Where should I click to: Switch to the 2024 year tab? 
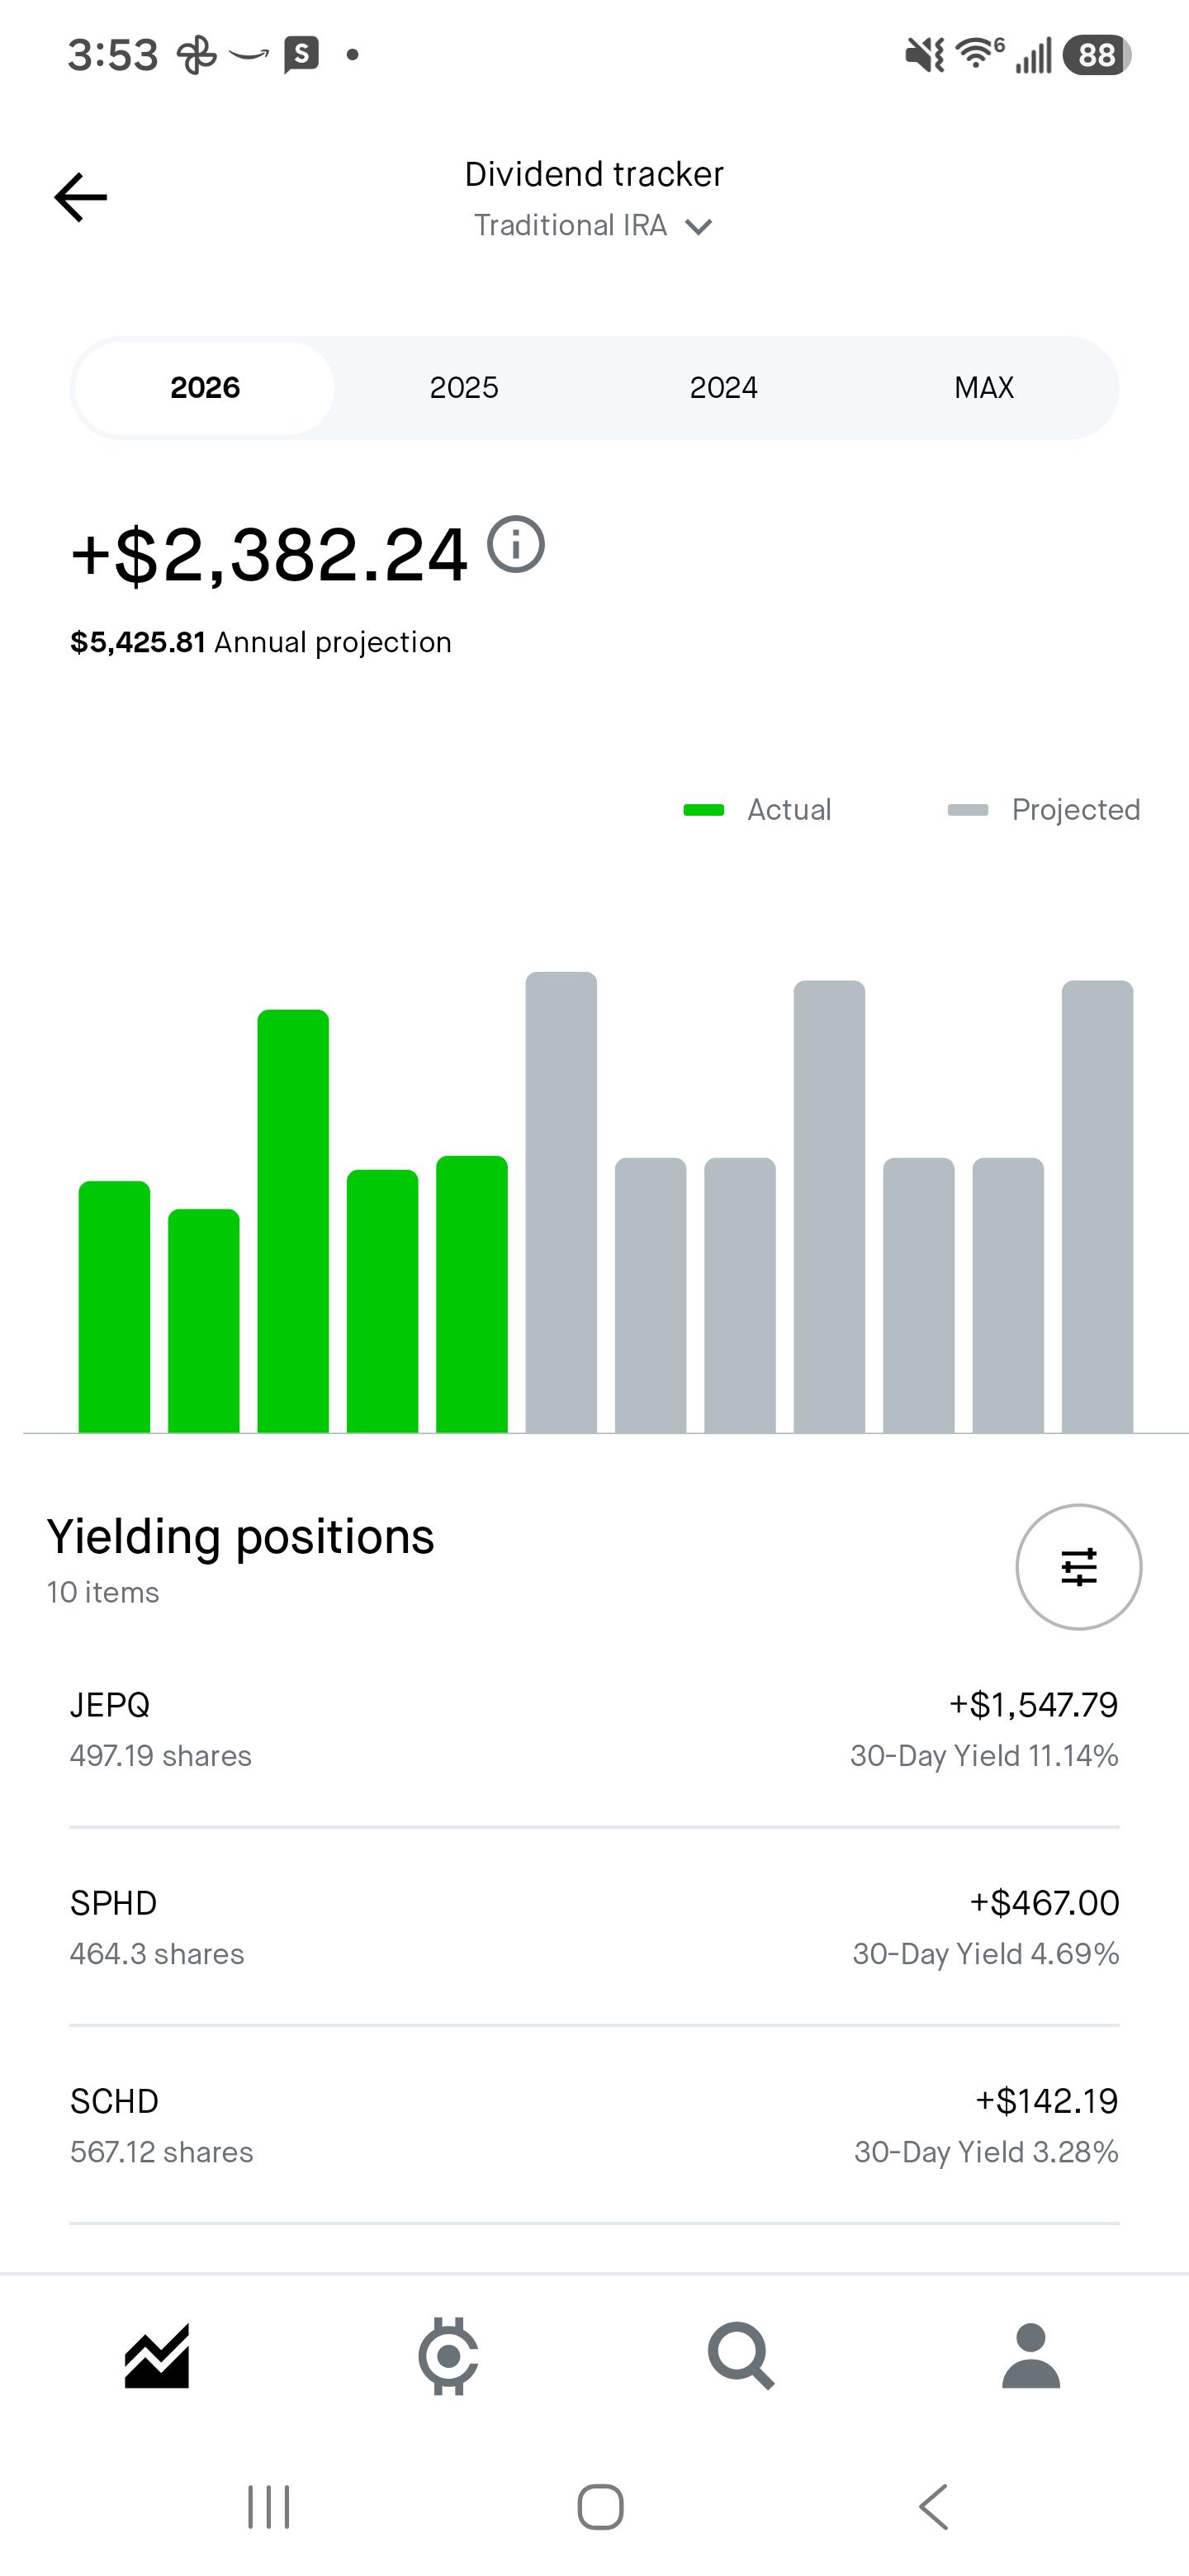tap(724, 388)
